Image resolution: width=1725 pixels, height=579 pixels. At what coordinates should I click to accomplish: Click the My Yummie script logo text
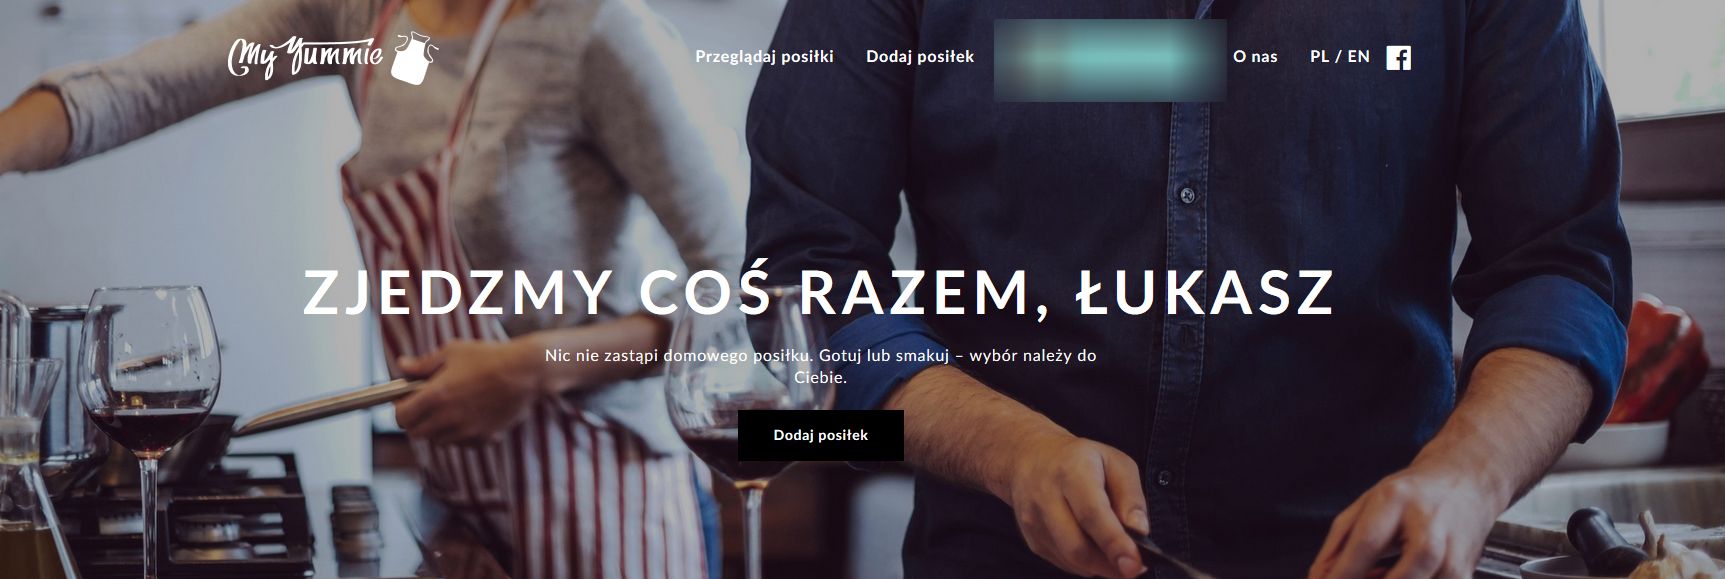[x=306, y=57]
